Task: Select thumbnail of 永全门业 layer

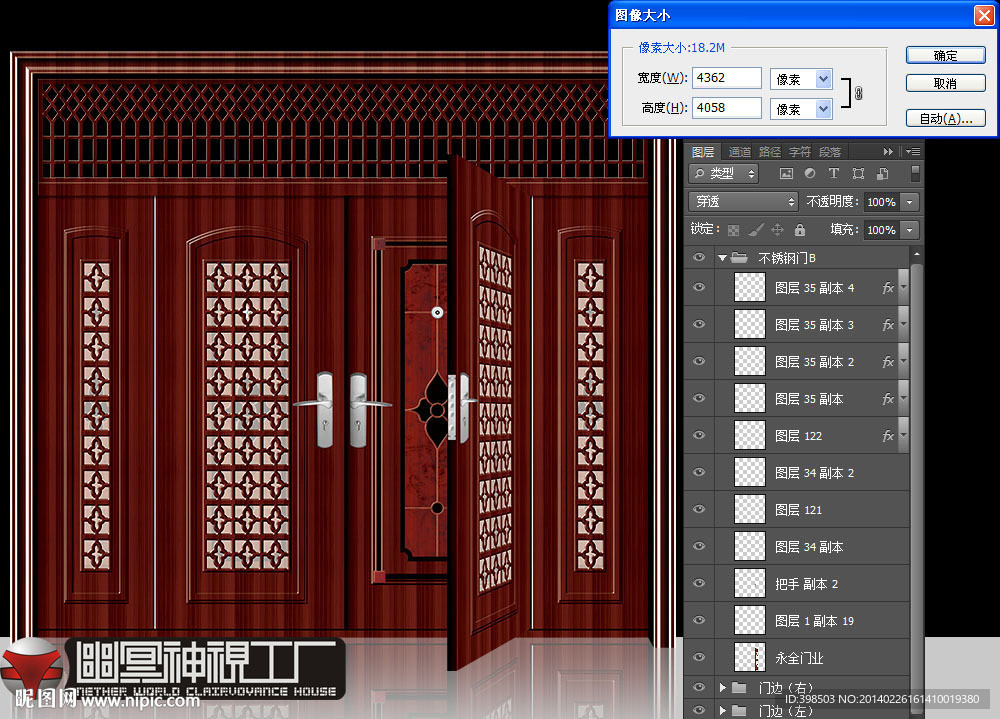Action: pyautogui.click(x=750, y=657)
